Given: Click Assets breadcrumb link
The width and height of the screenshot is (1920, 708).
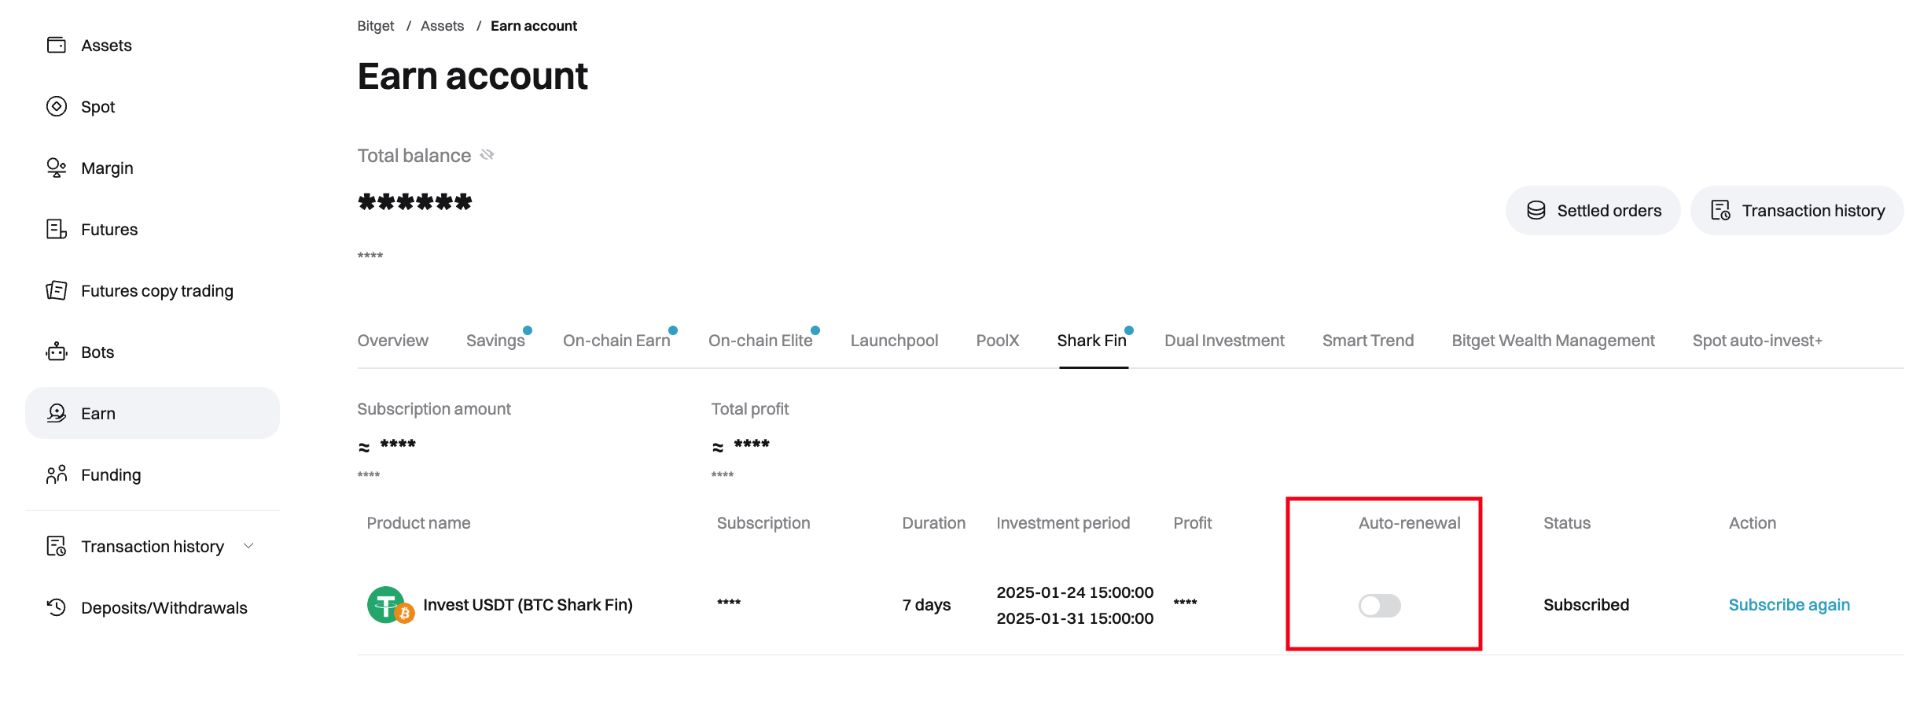Looking at the screenshot, I should 442,26.
